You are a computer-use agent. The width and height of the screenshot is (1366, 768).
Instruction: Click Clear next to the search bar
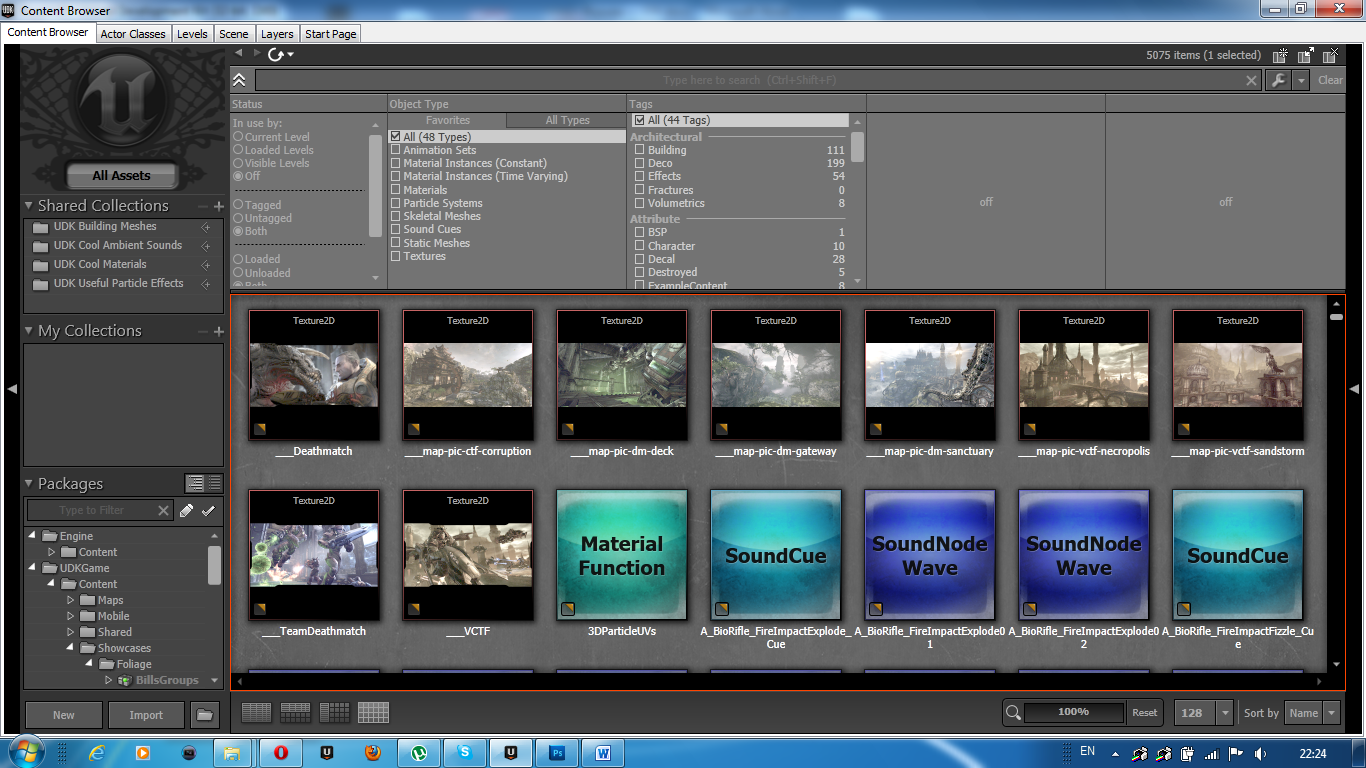coord(1330,81)
